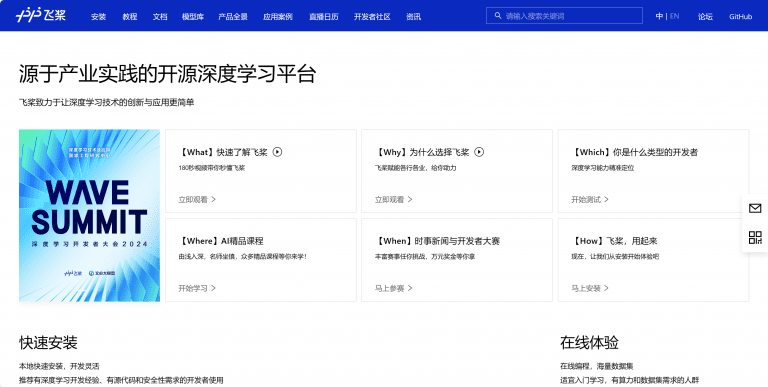Click the 在线体验 section heading

tap(589, 342)
